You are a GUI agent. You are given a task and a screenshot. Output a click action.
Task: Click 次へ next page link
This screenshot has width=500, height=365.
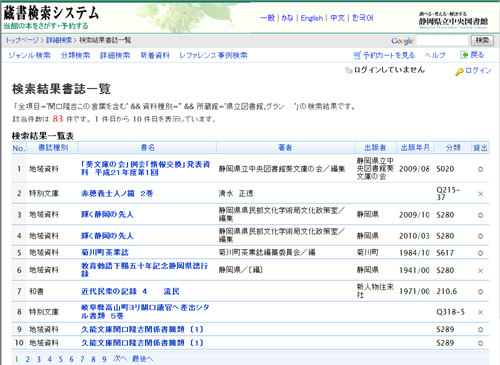pyautogui.click(x=120, y=359)
